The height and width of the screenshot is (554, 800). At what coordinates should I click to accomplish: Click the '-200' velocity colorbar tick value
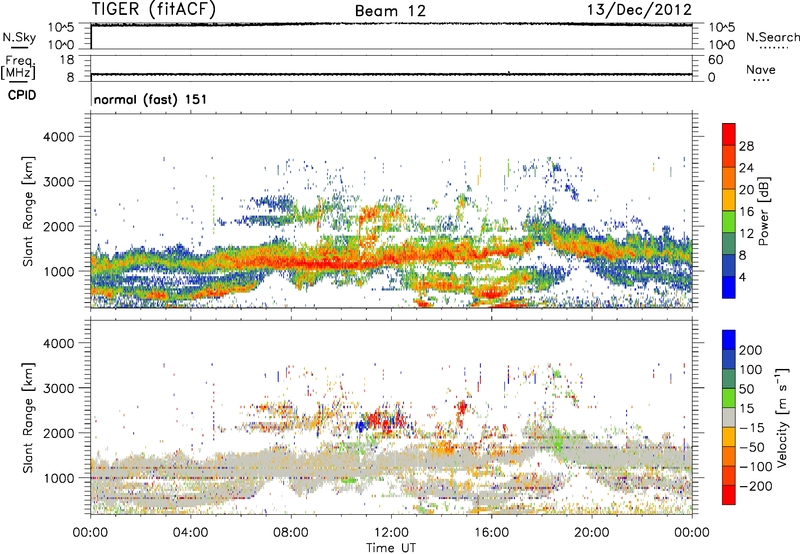point(754,486)
